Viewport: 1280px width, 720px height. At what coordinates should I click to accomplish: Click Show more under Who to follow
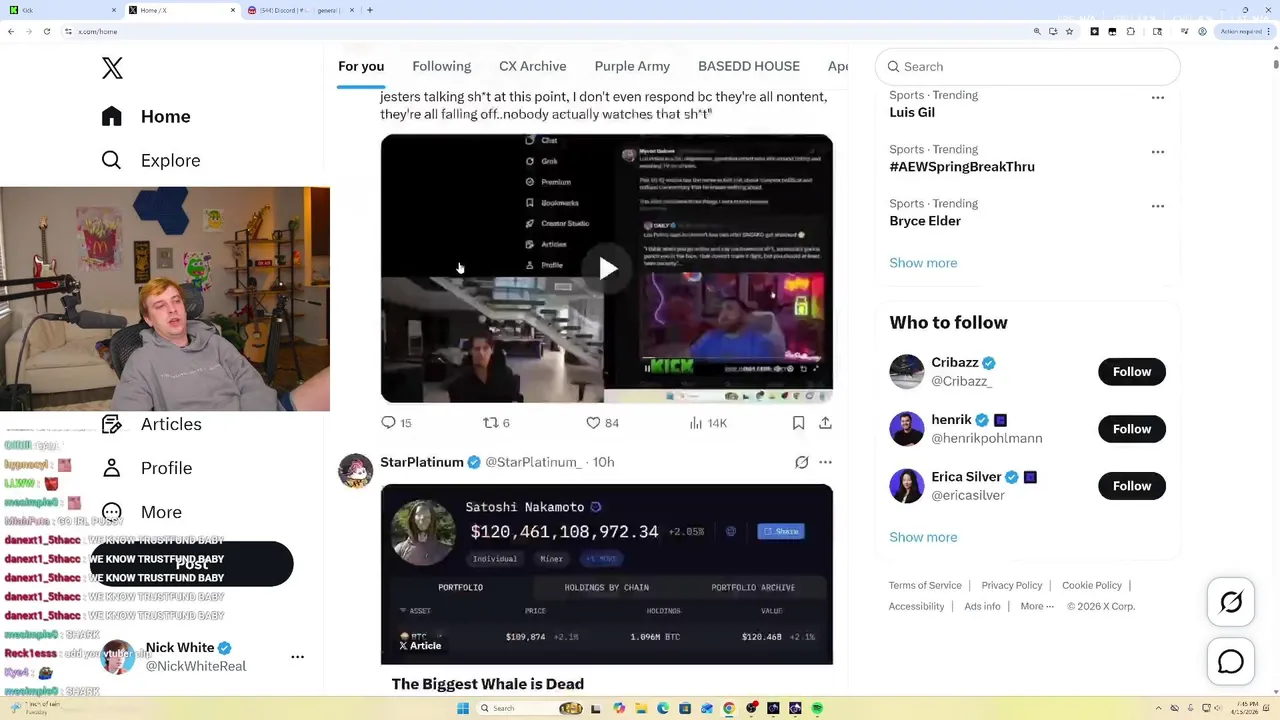click(923, 537)
